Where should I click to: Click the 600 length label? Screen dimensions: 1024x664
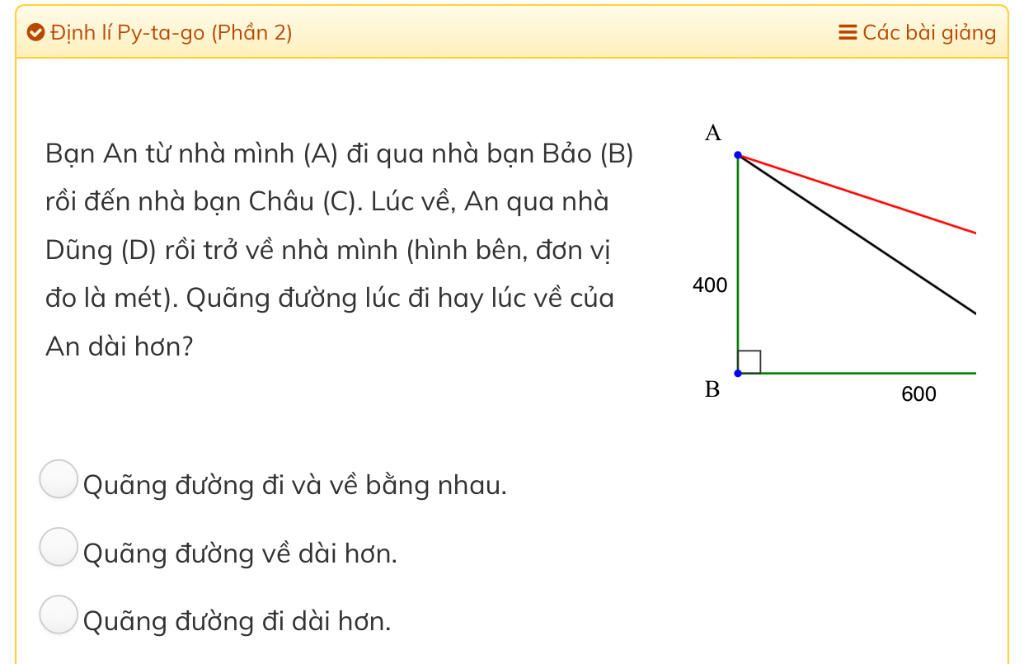coord(919,394)
